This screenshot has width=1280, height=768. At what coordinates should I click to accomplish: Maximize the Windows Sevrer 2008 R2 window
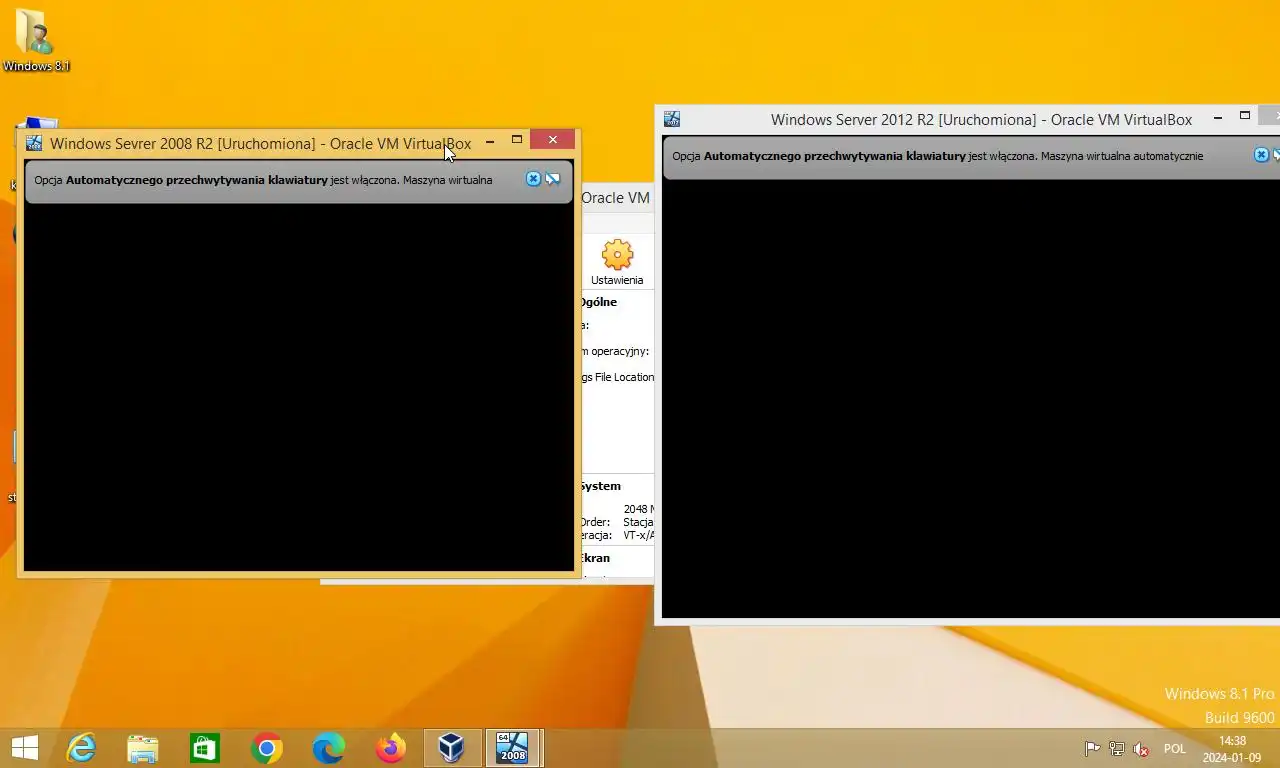(517, 141)
